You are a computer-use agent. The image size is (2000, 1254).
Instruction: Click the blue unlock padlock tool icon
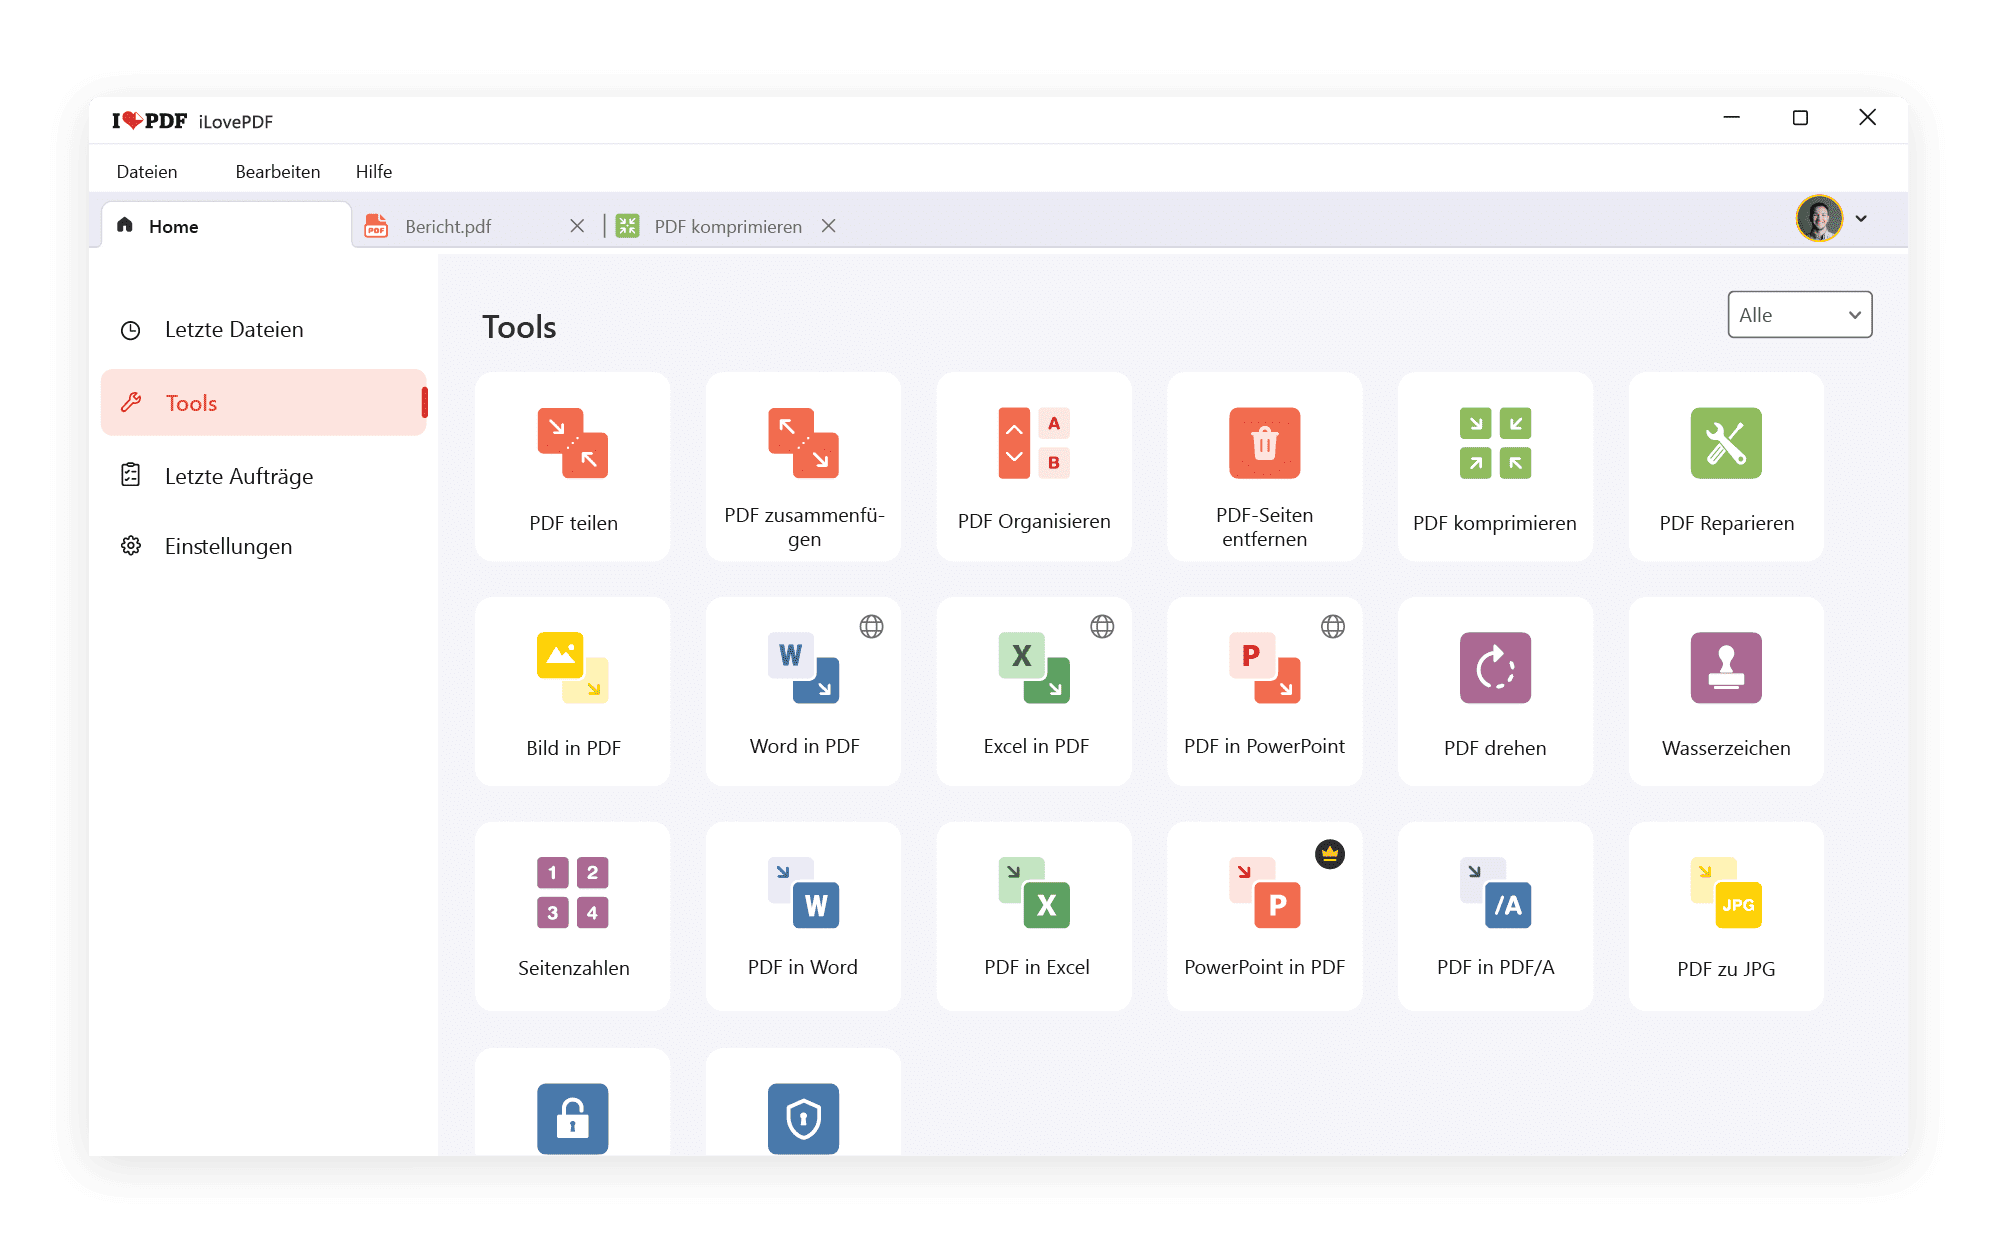tap(572, 1118)
